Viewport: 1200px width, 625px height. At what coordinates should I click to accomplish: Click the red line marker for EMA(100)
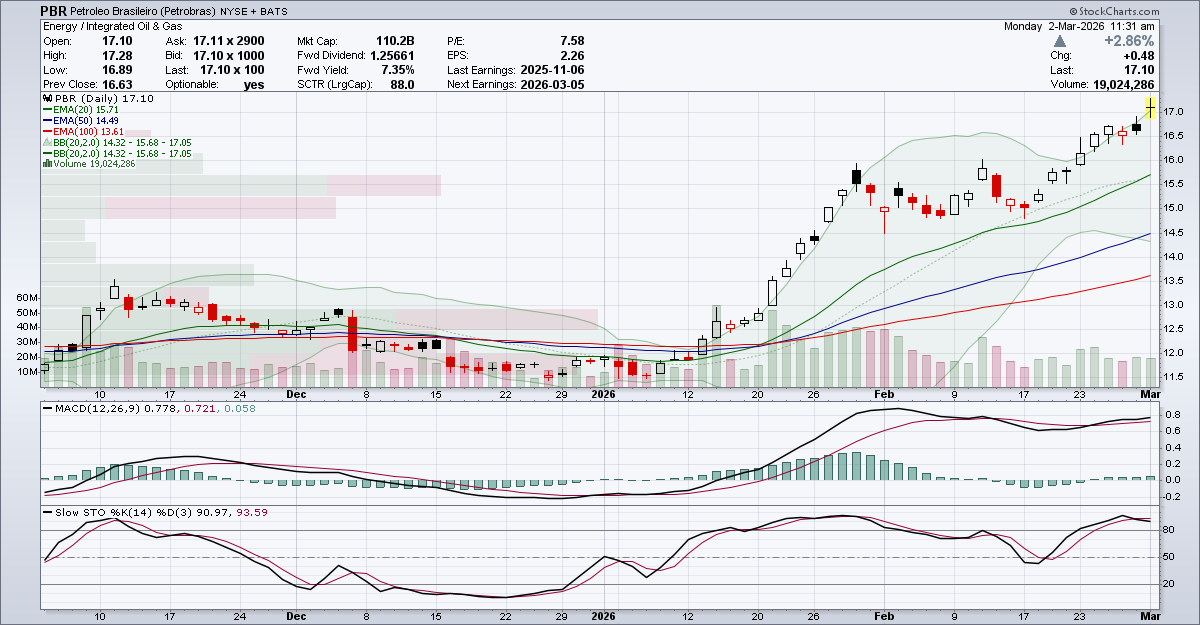point(47,132)
